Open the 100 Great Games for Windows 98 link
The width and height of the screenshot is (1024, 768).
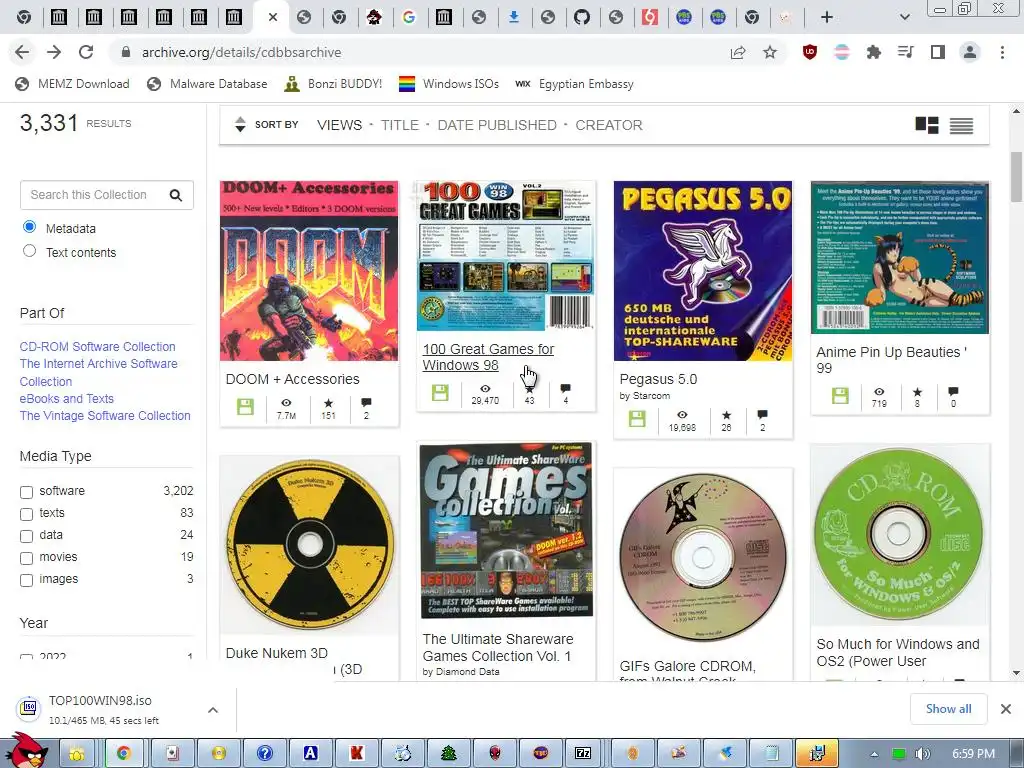coord(488,357)
